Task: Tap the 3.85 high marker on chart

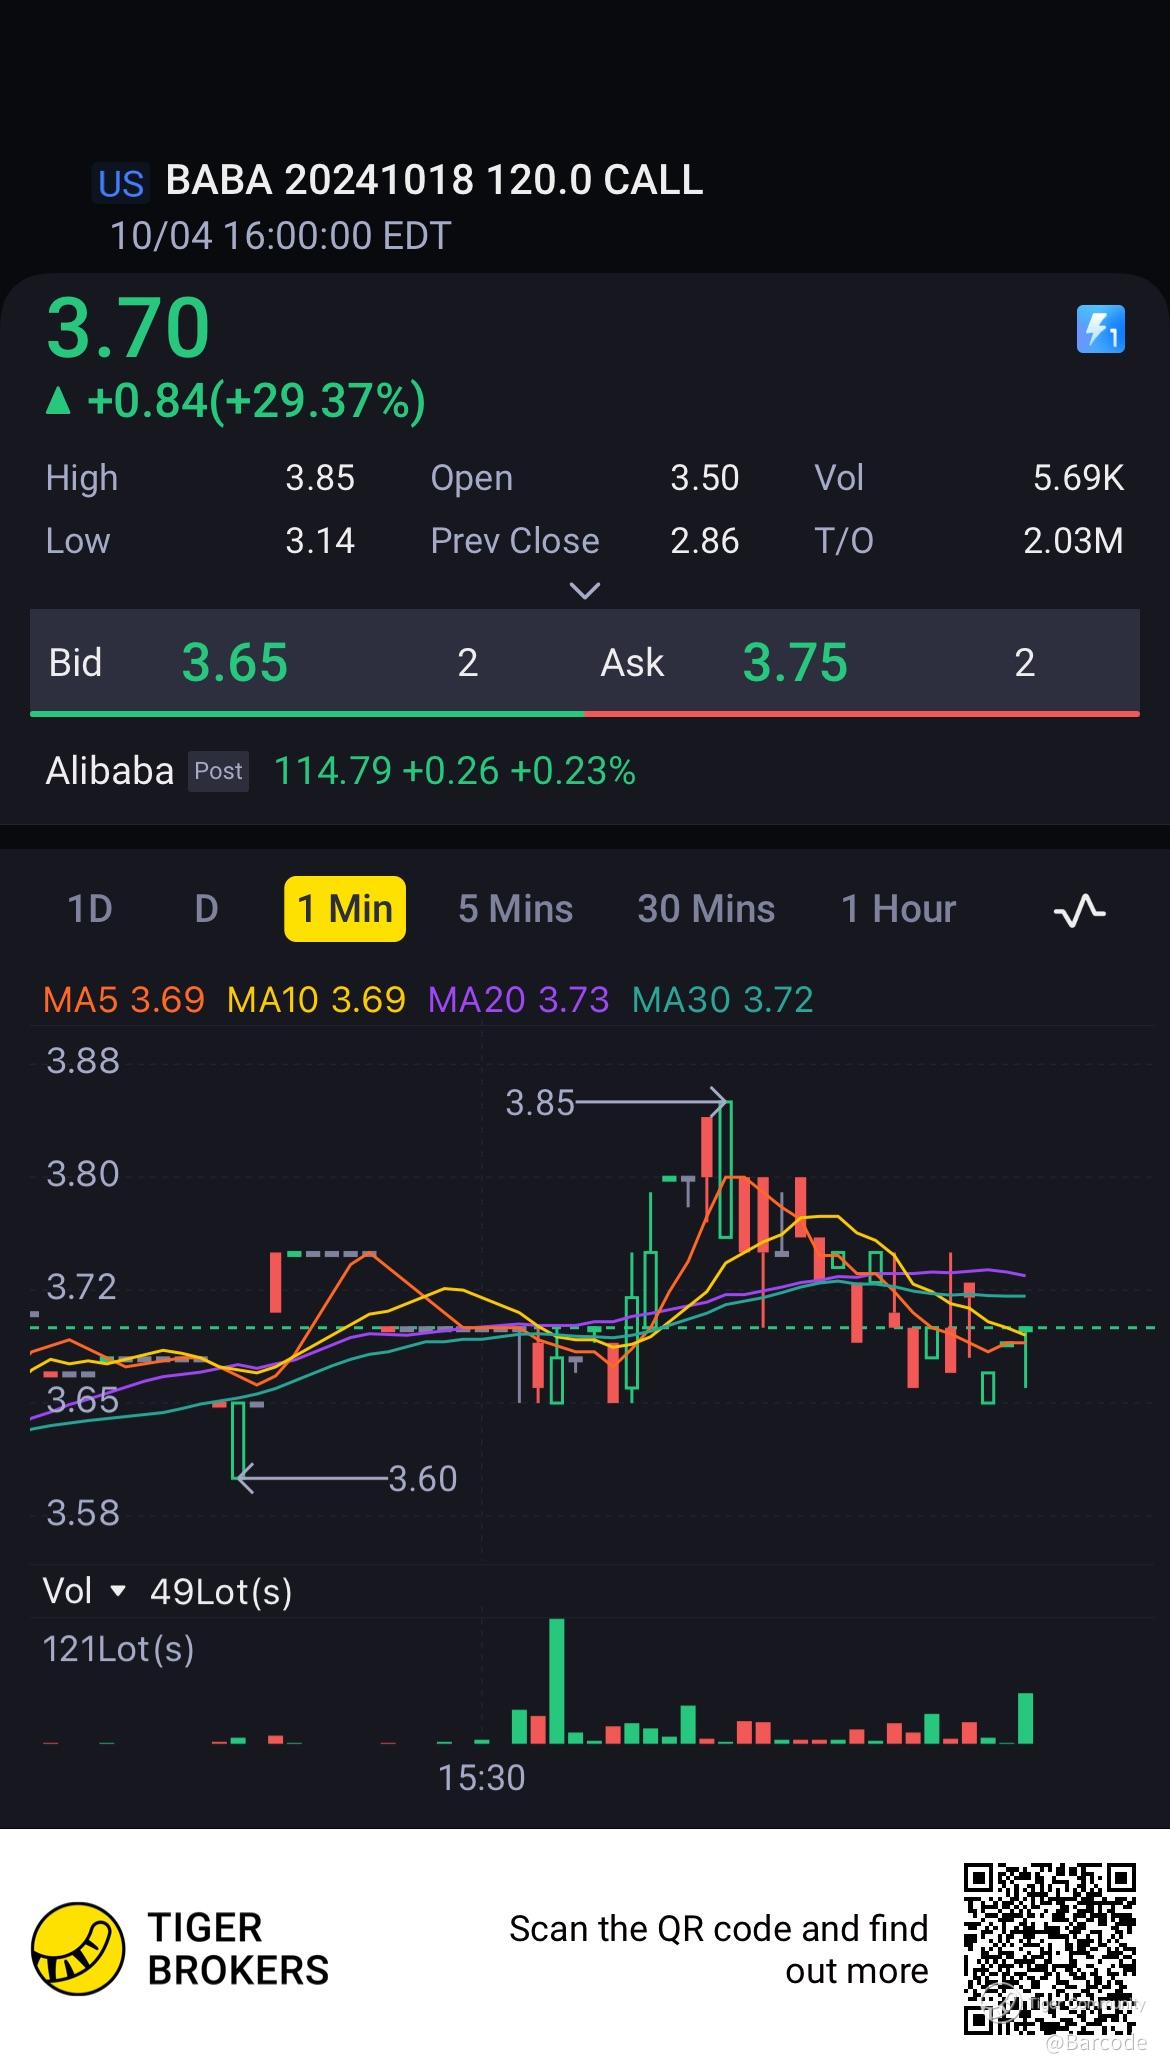Action: [540, 1103]
